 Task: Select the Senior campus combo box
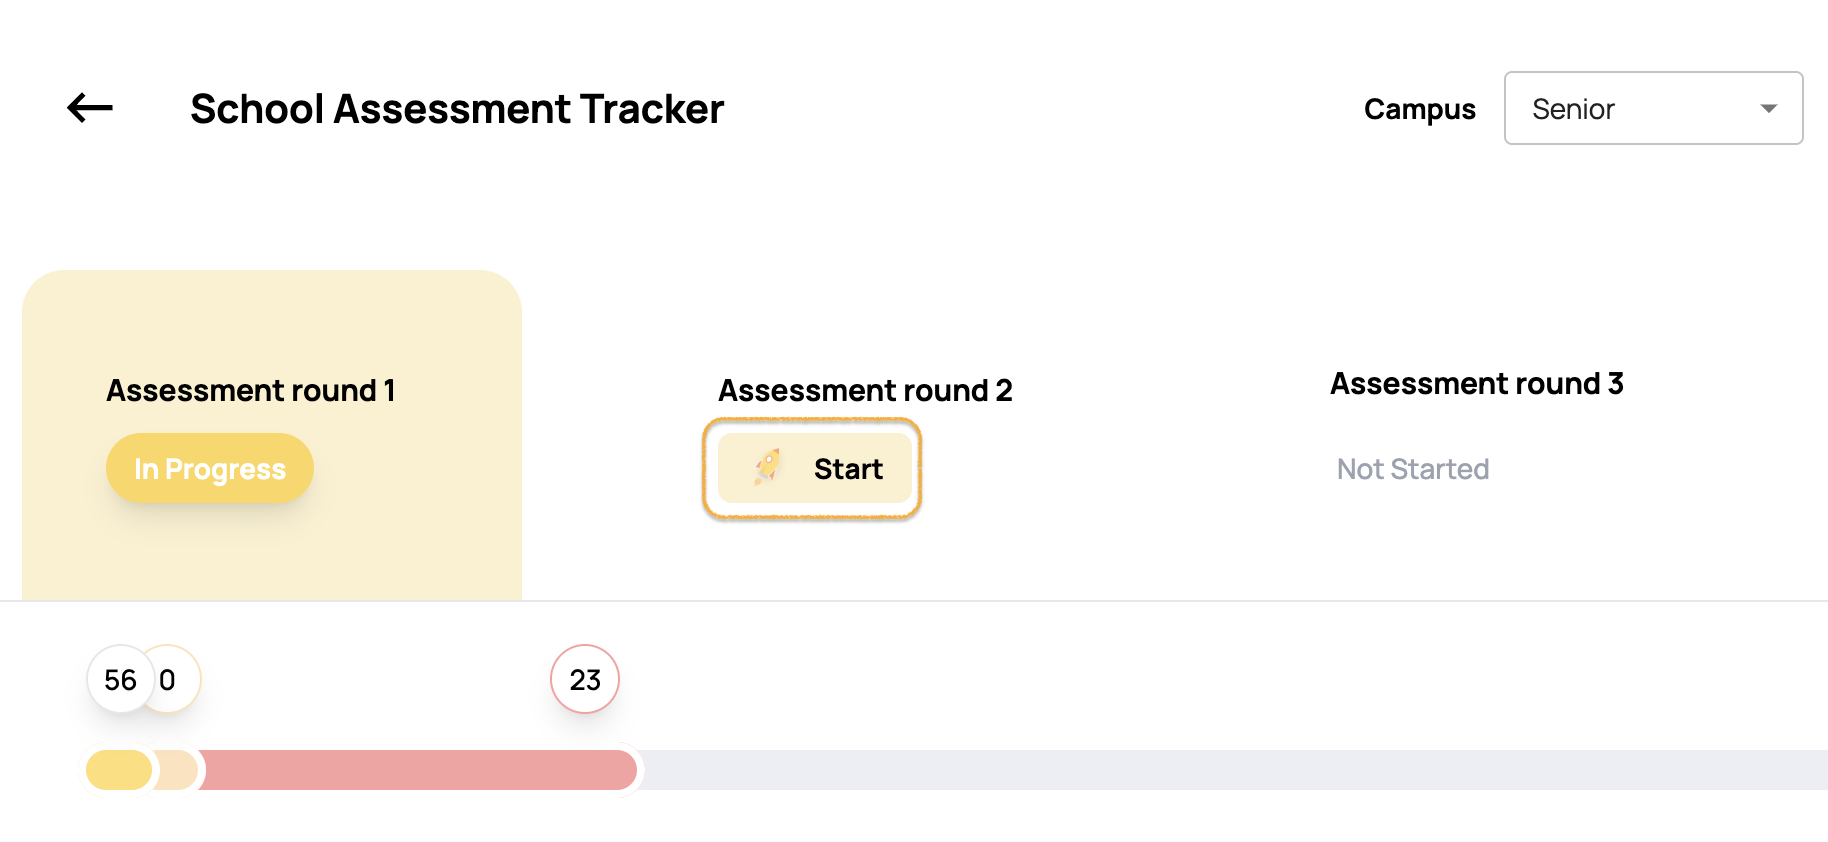[x=1653, y=108]
